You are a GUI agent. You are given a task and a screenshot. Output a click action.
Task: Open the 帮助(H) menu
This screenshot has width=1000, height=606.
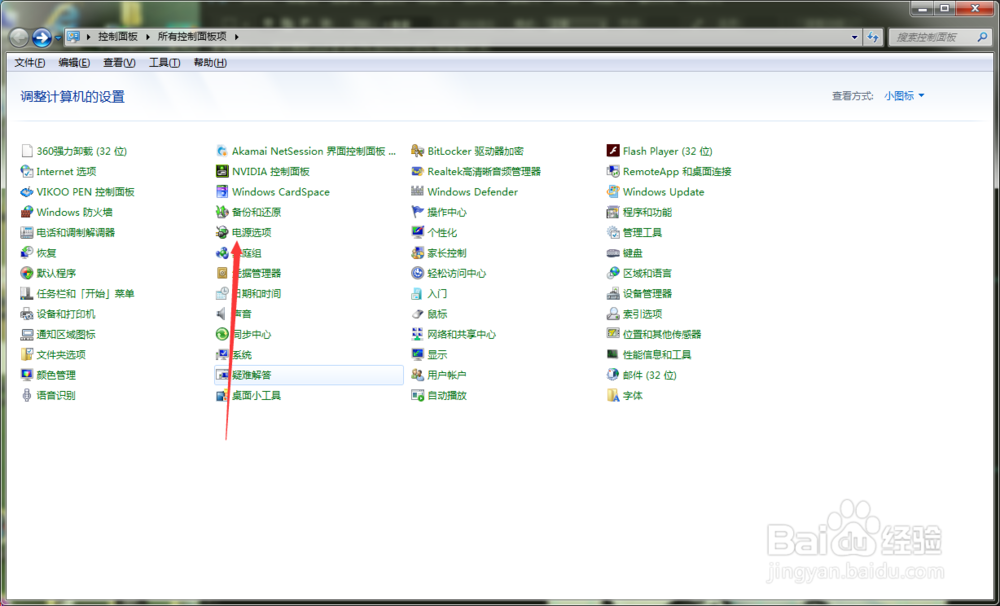click(x=210, y=63)
